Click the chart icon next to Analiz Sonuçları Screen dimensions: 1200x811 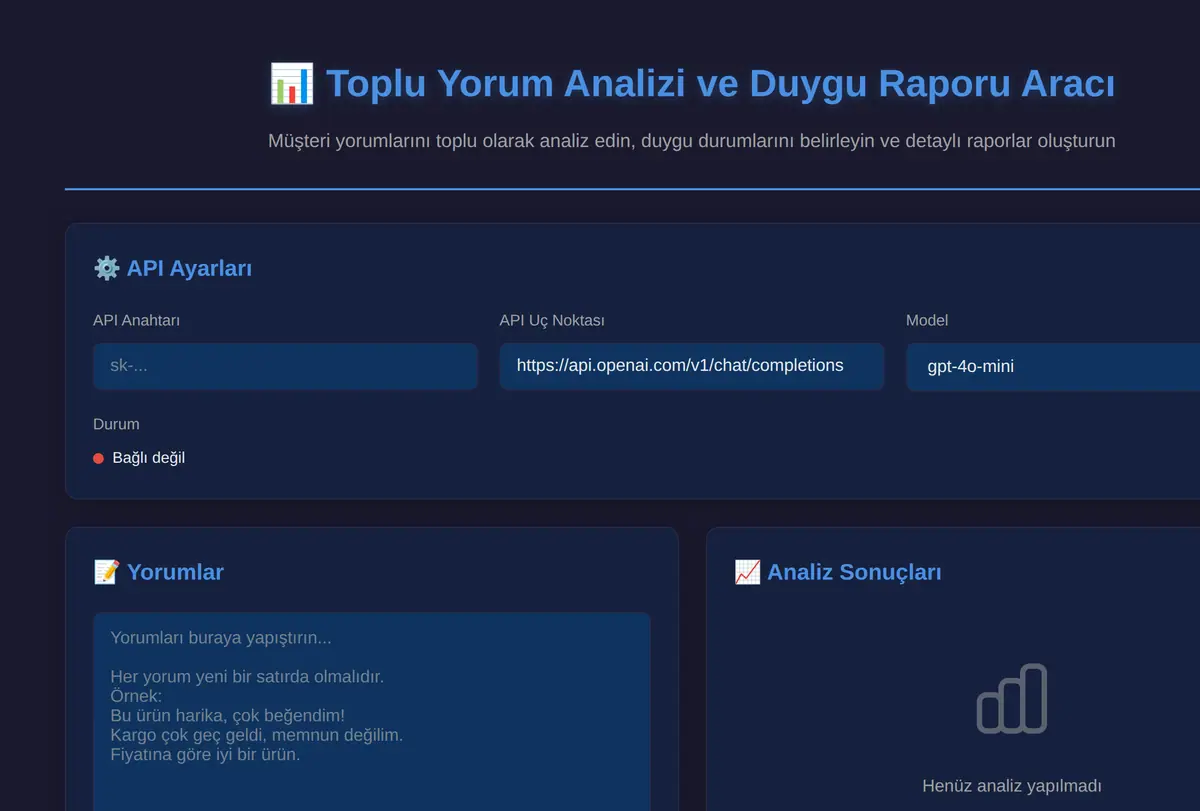coord(747,572)
